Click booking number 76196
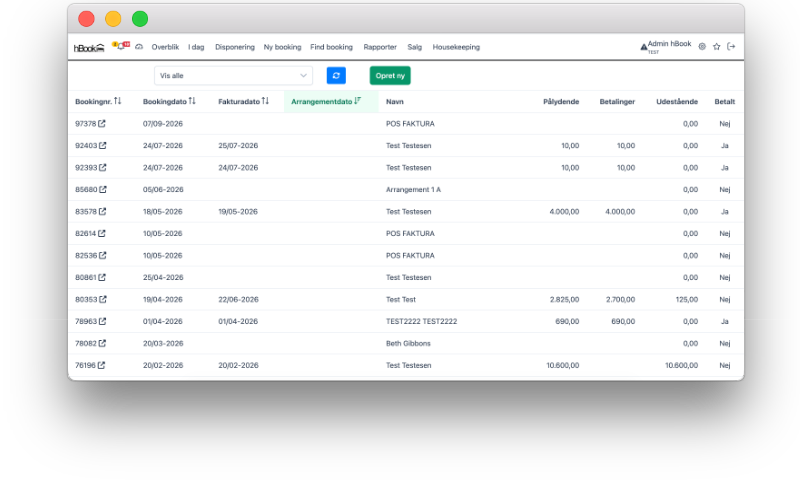Screen dimensions: 800x481 click(x=85, y=365)
